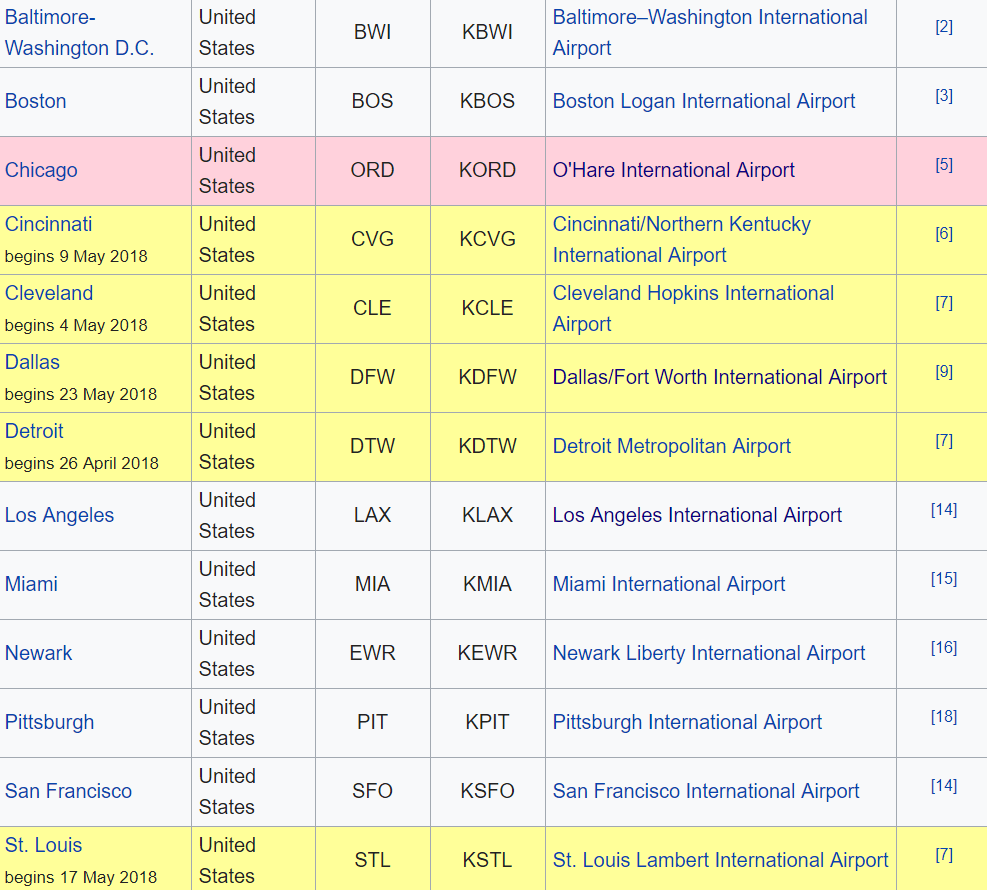Select the PIT IATA code cell

[x=373, y=722]
